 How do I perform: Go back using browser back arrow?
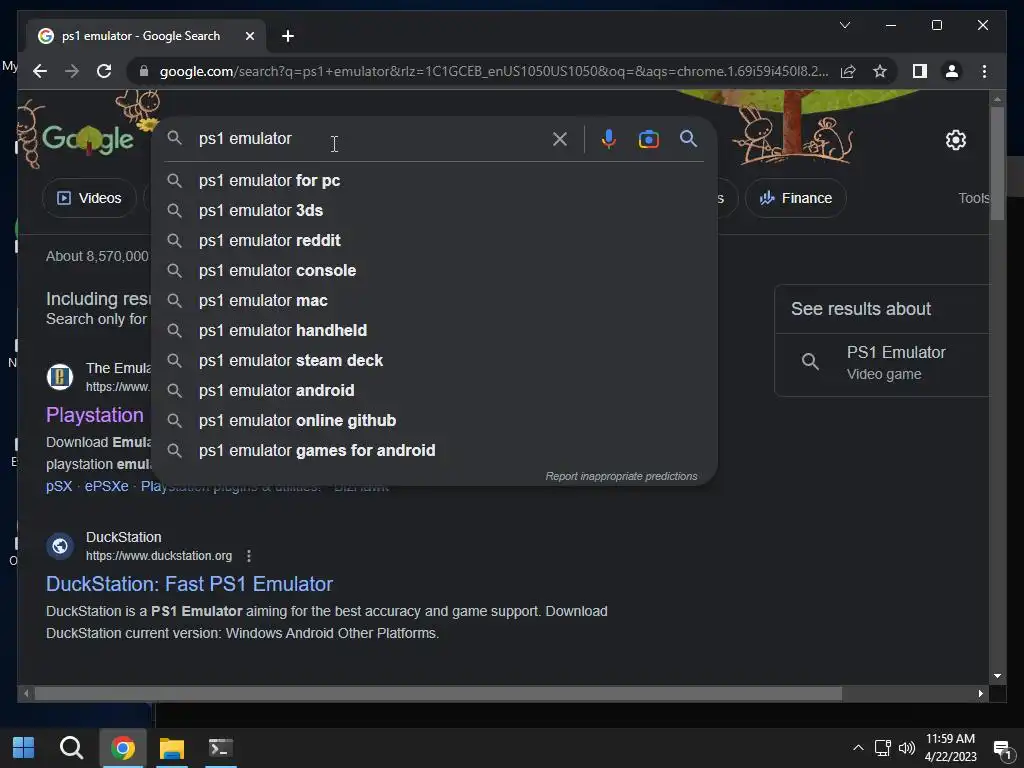[40, 71]
